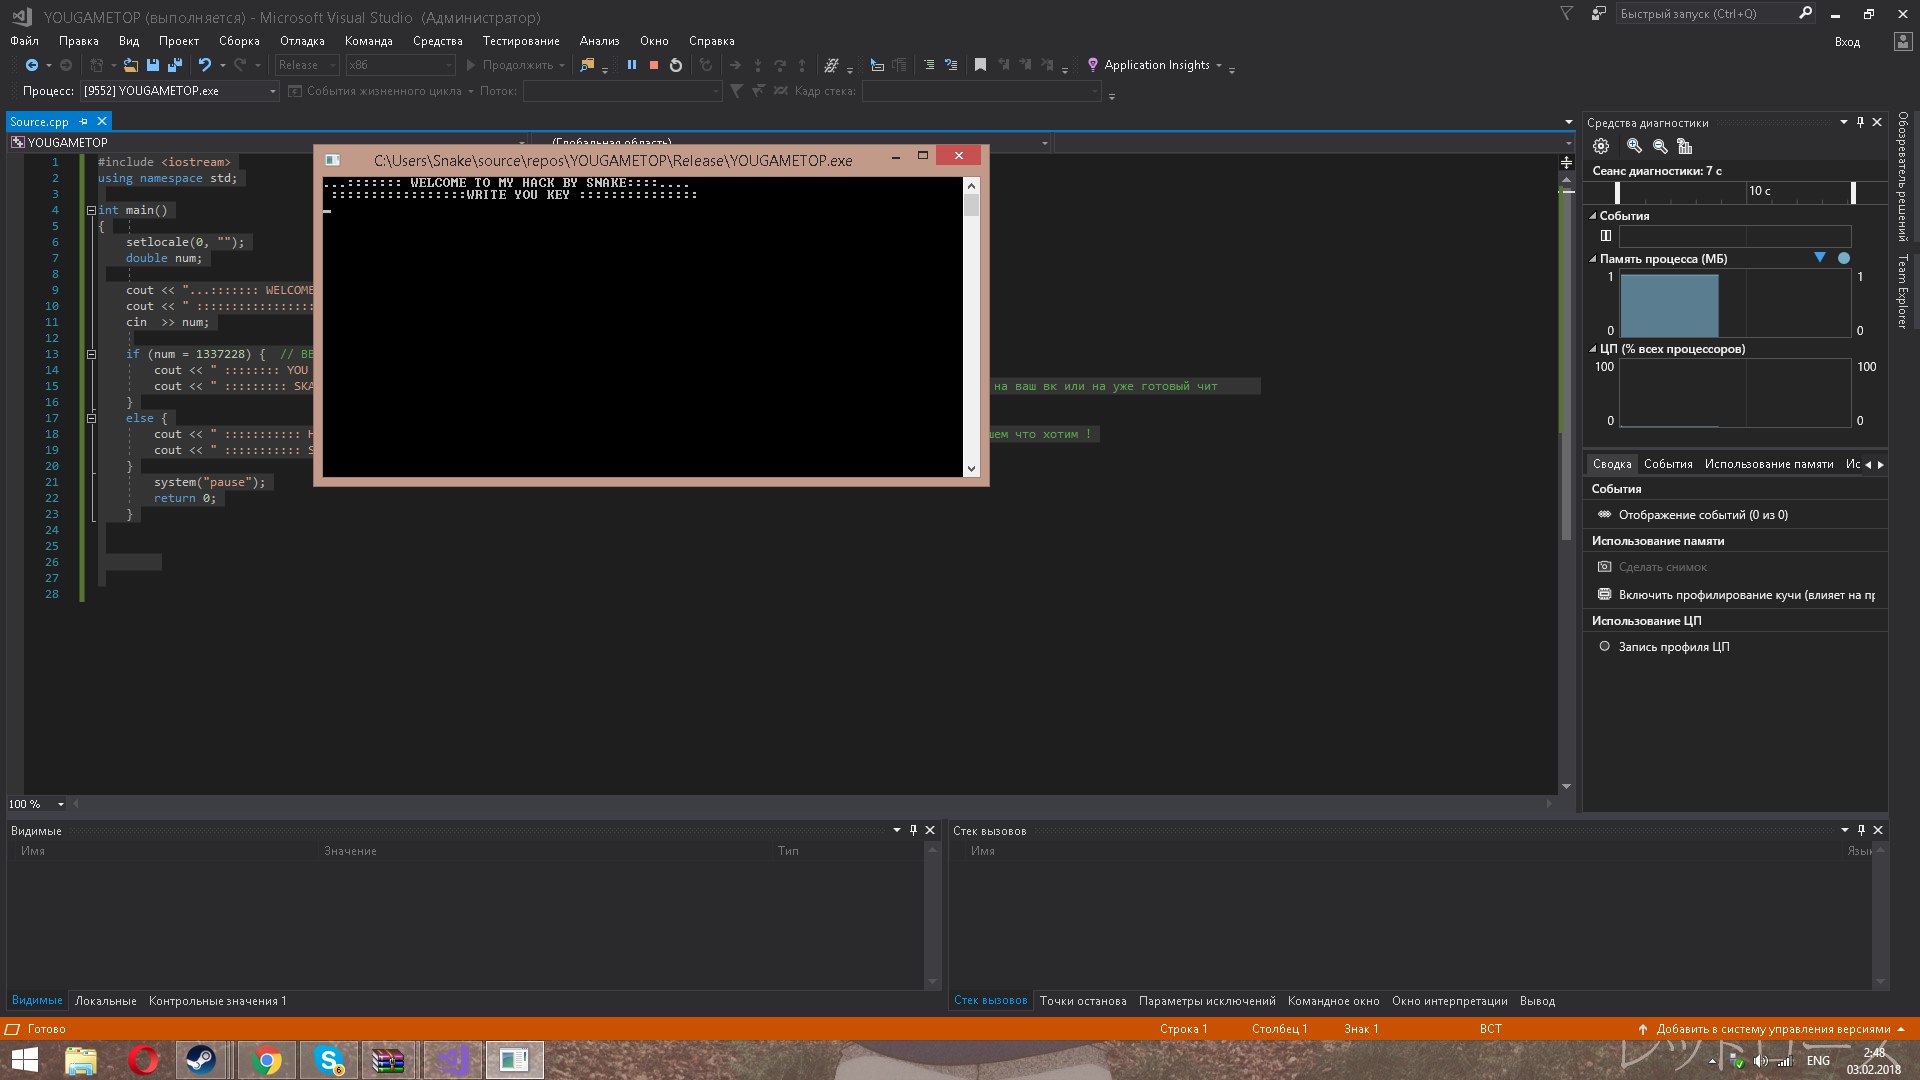Open the Обозреватель решений side tab
Screen dimensions: 1920x1080
[x=1903, y=177]
